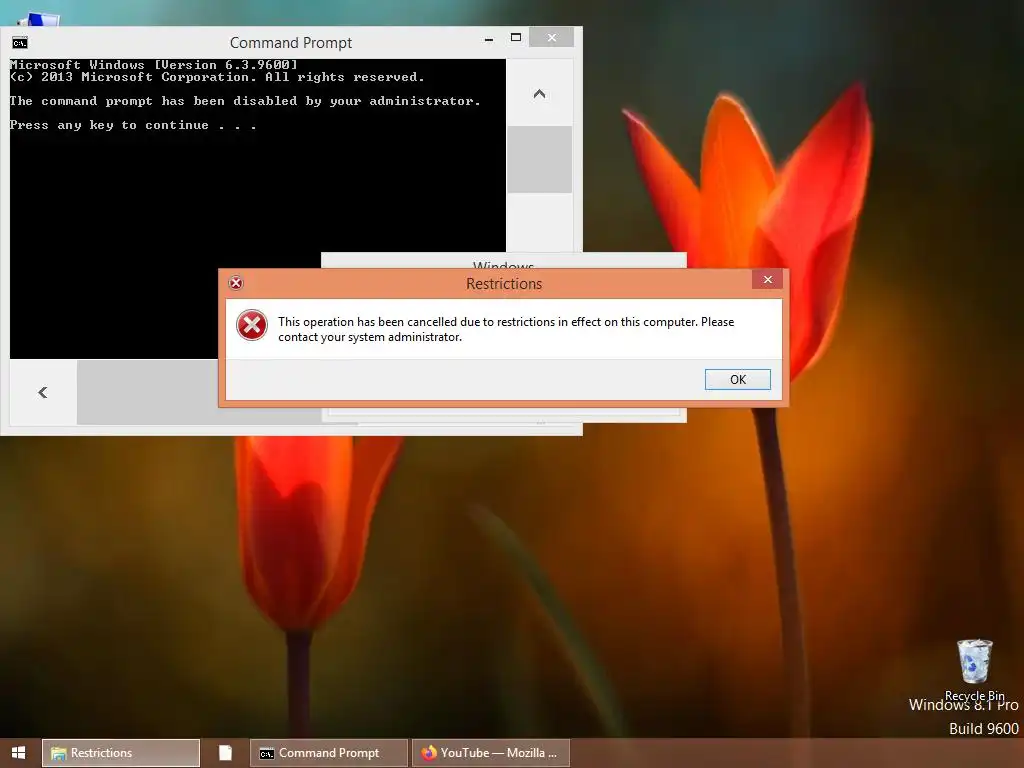Click the Command Prompt horizontal scrollbar thumb
The height and width of the screenshot is (768, 1024).
tap(148, 392)
